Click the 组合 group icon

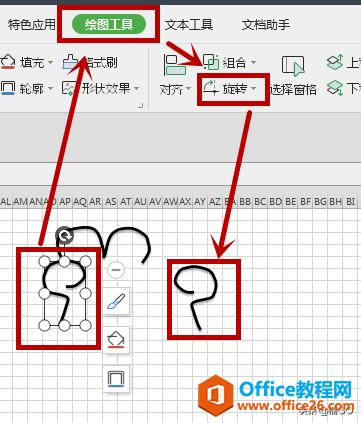(x=211, y=62)
